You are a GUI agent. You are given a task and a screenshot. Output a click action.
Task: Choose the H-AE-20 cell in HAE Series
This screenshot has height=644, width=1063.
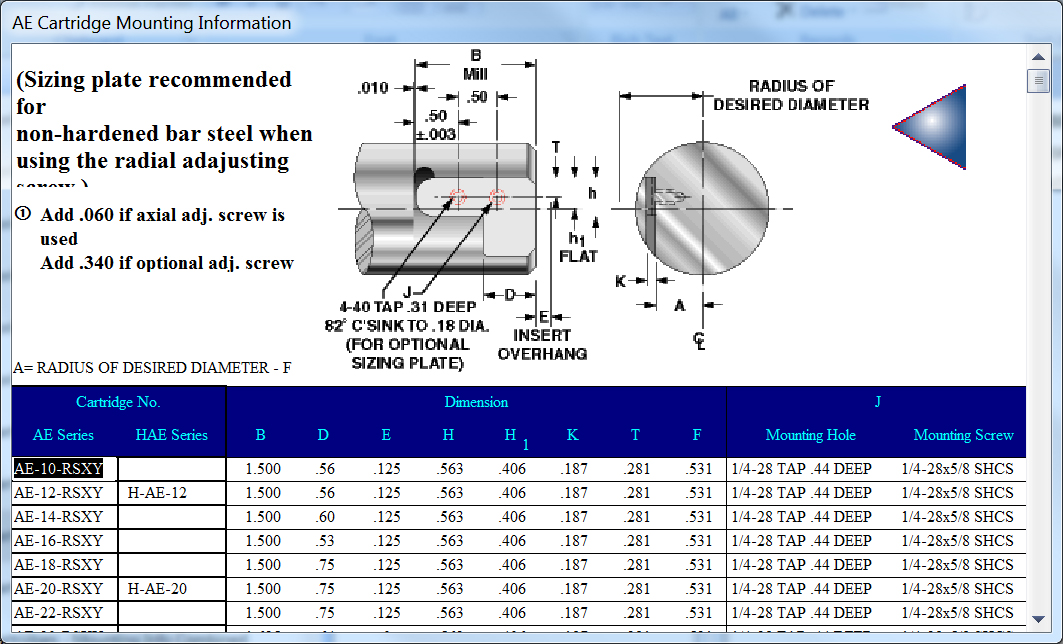(x=157, y=588)
